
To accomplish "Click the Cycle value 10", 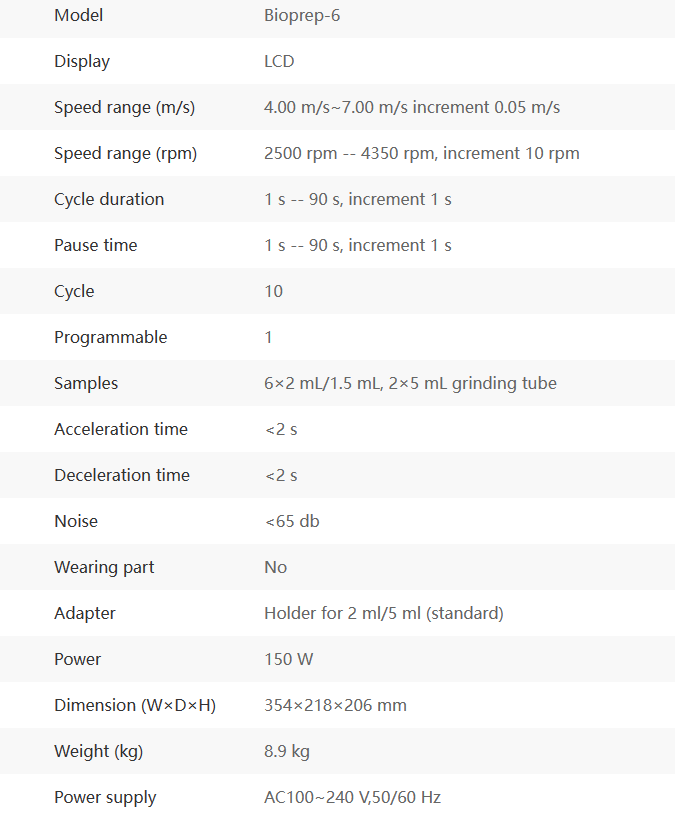I will 273,291.
